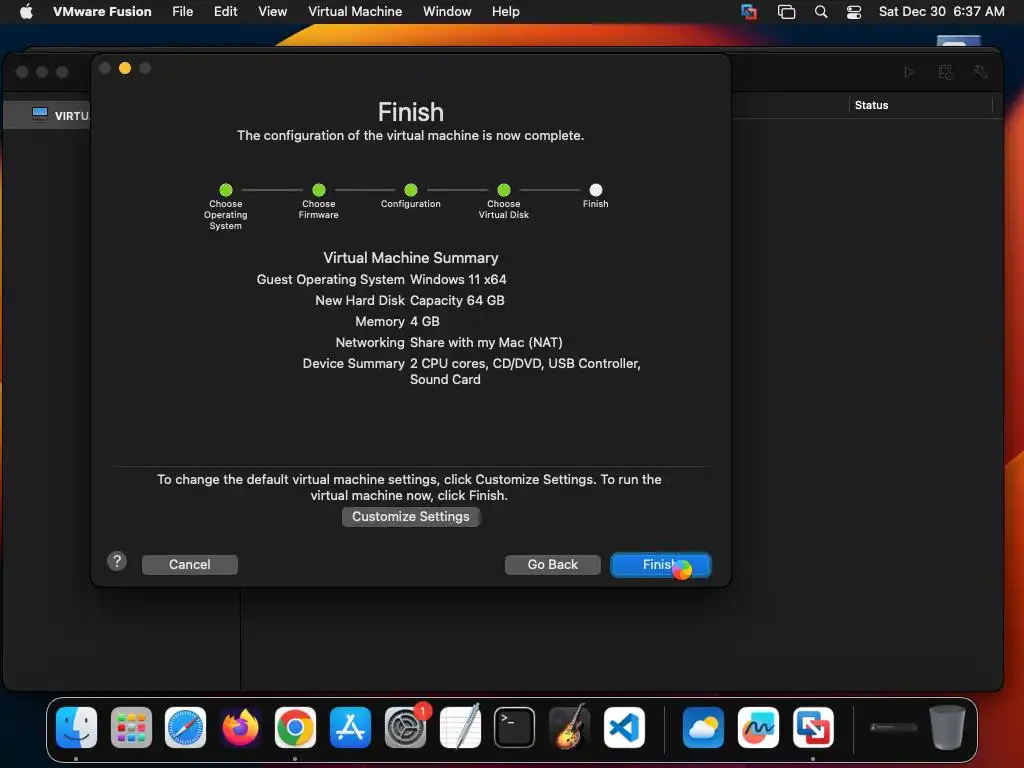Open the Finder in the Dock
The height and width of the screenshot is (768, 1024).
coord(76,727)
